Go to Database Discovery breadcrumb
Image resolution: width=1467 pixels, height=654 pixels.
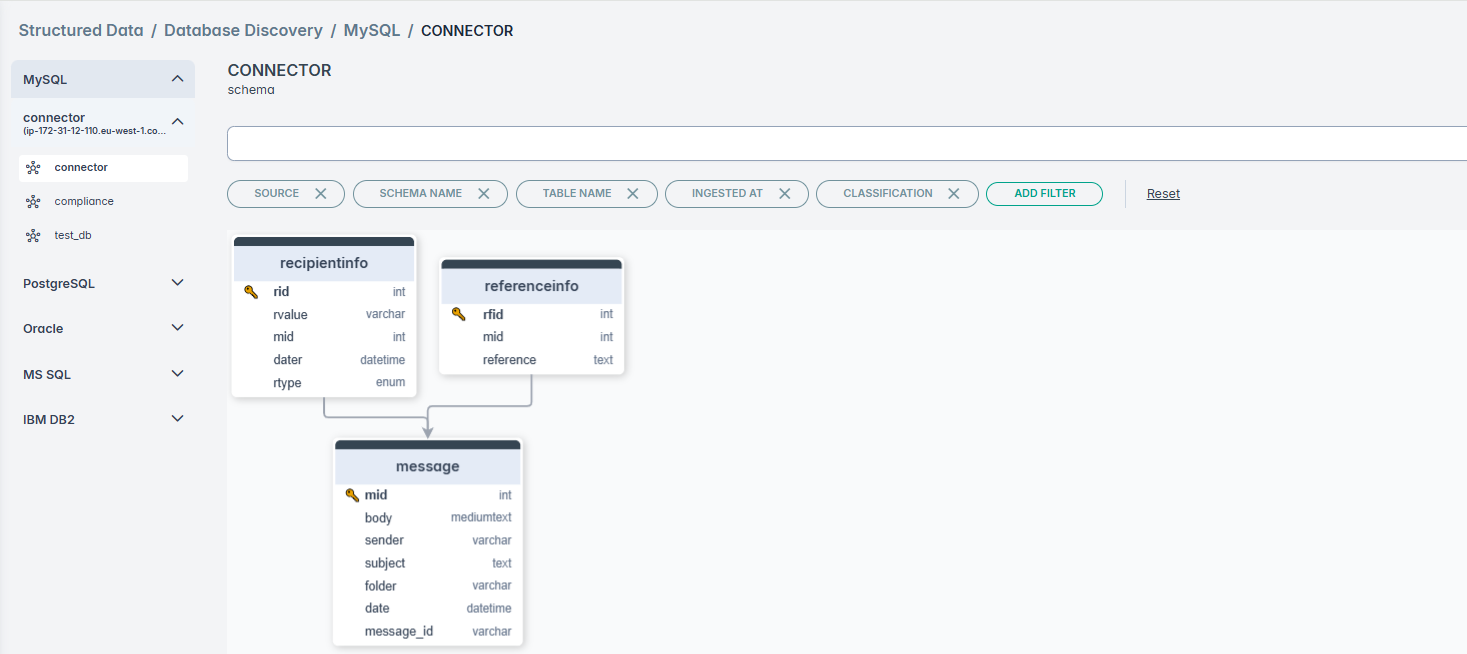[243, 31]
